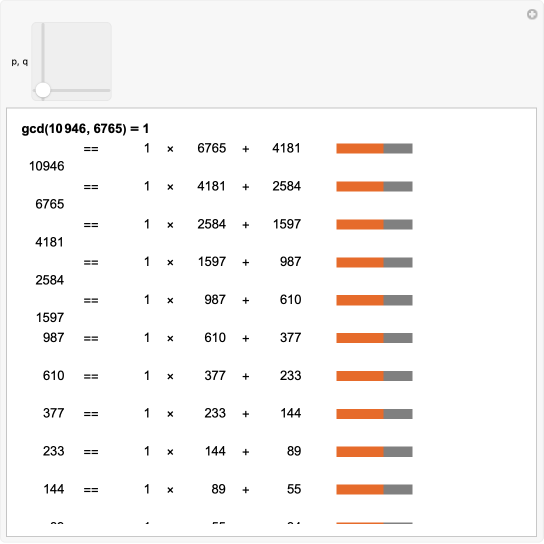Click the orange bar in the 987 row
This screenshot has width=544, height=544.
pos(360,338)
